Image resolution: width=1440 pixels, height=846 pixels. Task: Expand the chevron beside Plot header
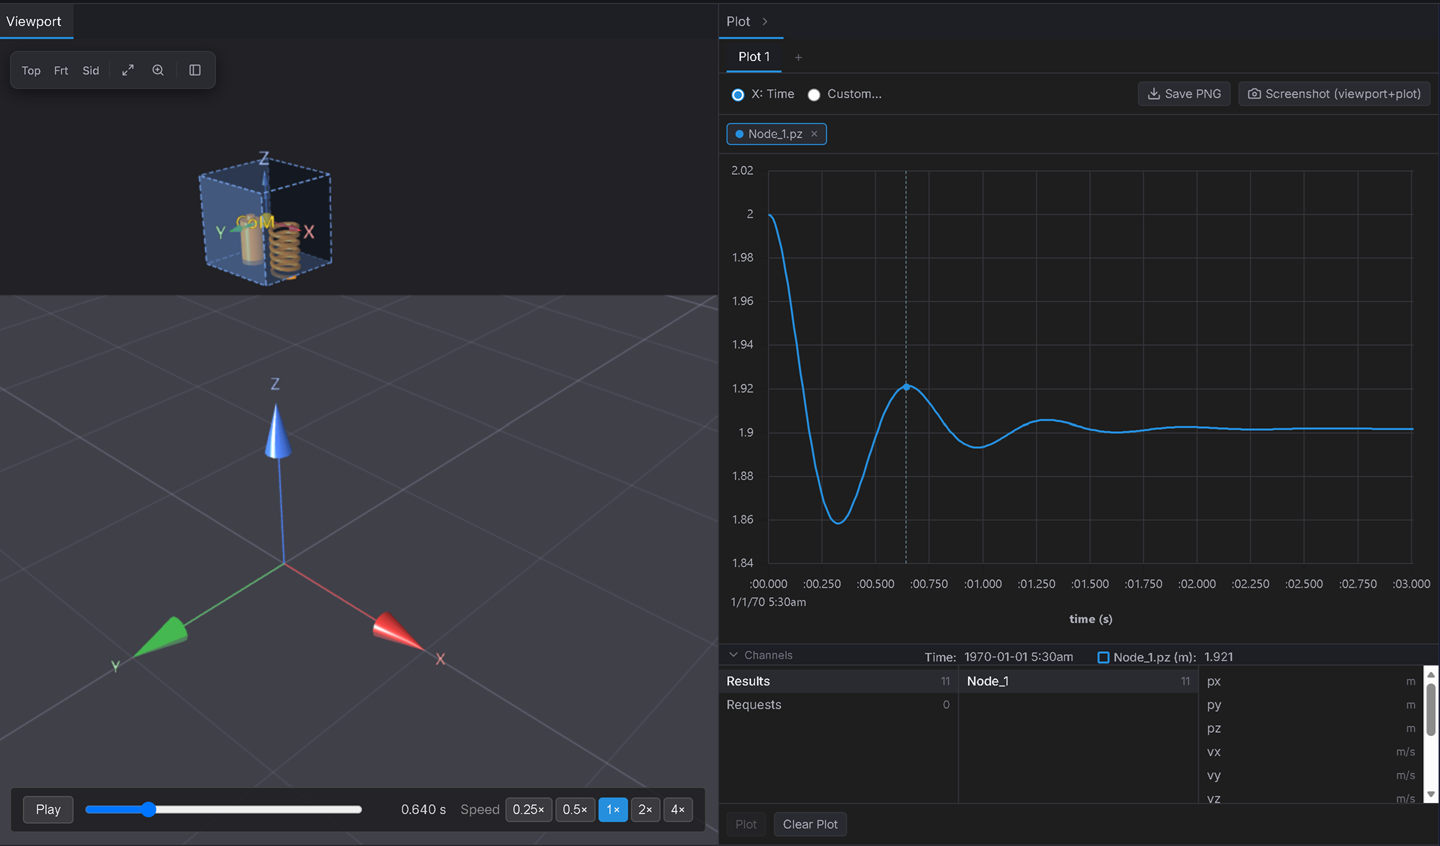coord(765,21)
